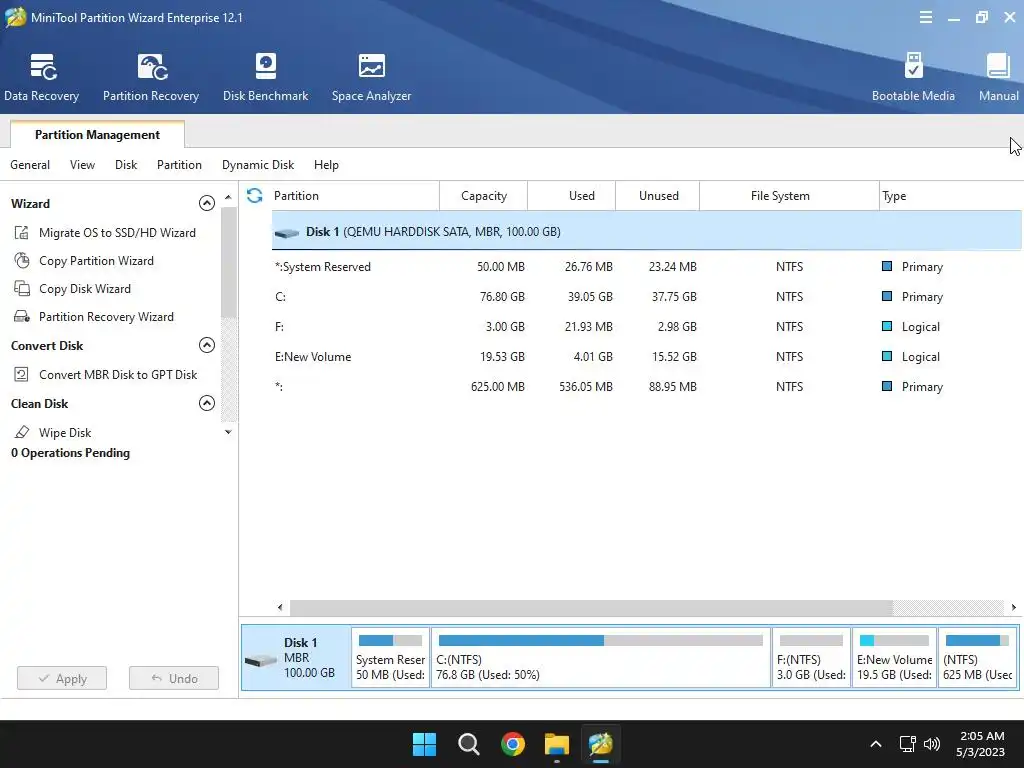Start Copy Disk Wizard

[85, 289]
